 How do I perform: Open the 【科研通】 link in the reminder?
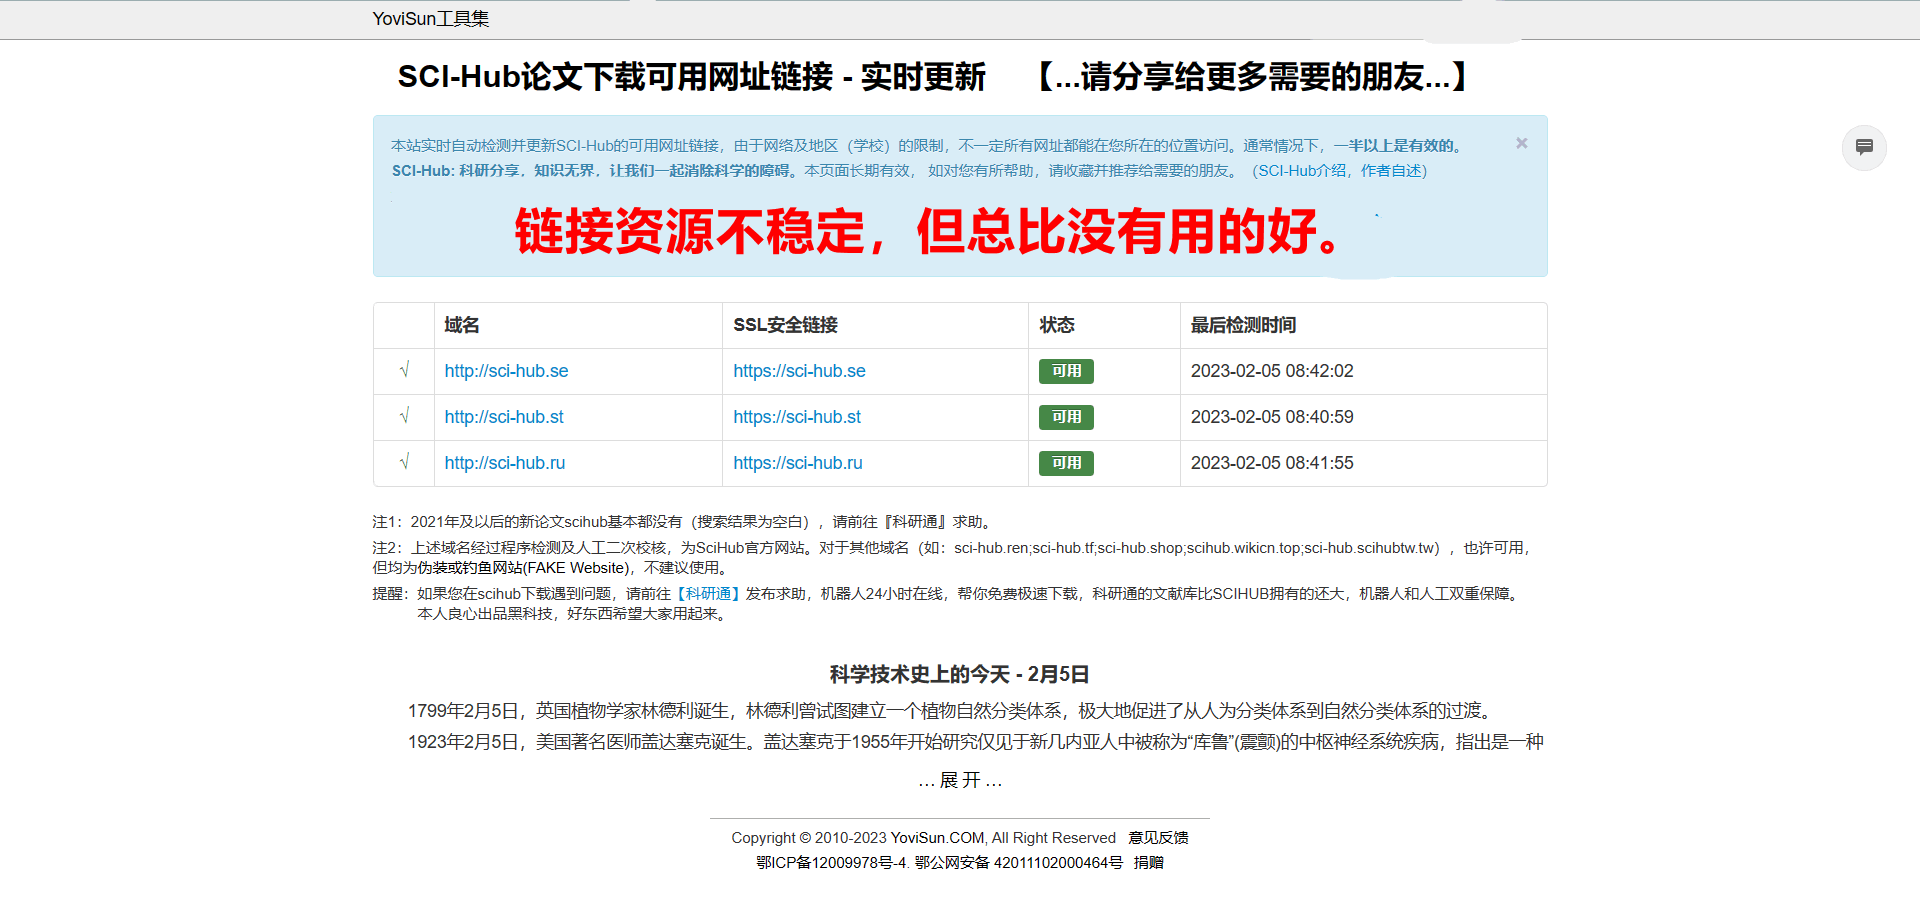pos(708,594)
